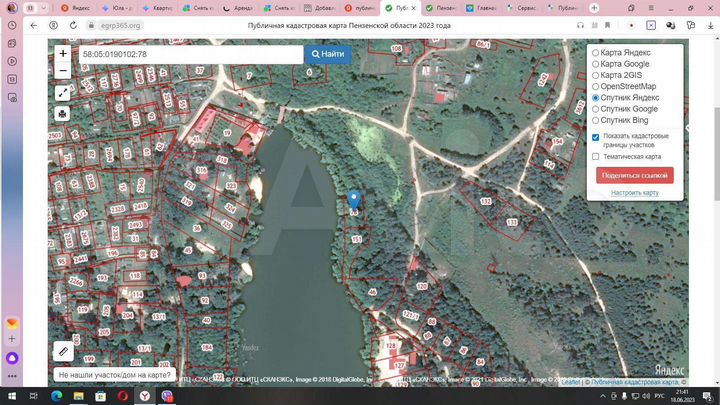Click parcel label 151 on the map
Viewport: 720px width, 405px height.
[356, 239]
